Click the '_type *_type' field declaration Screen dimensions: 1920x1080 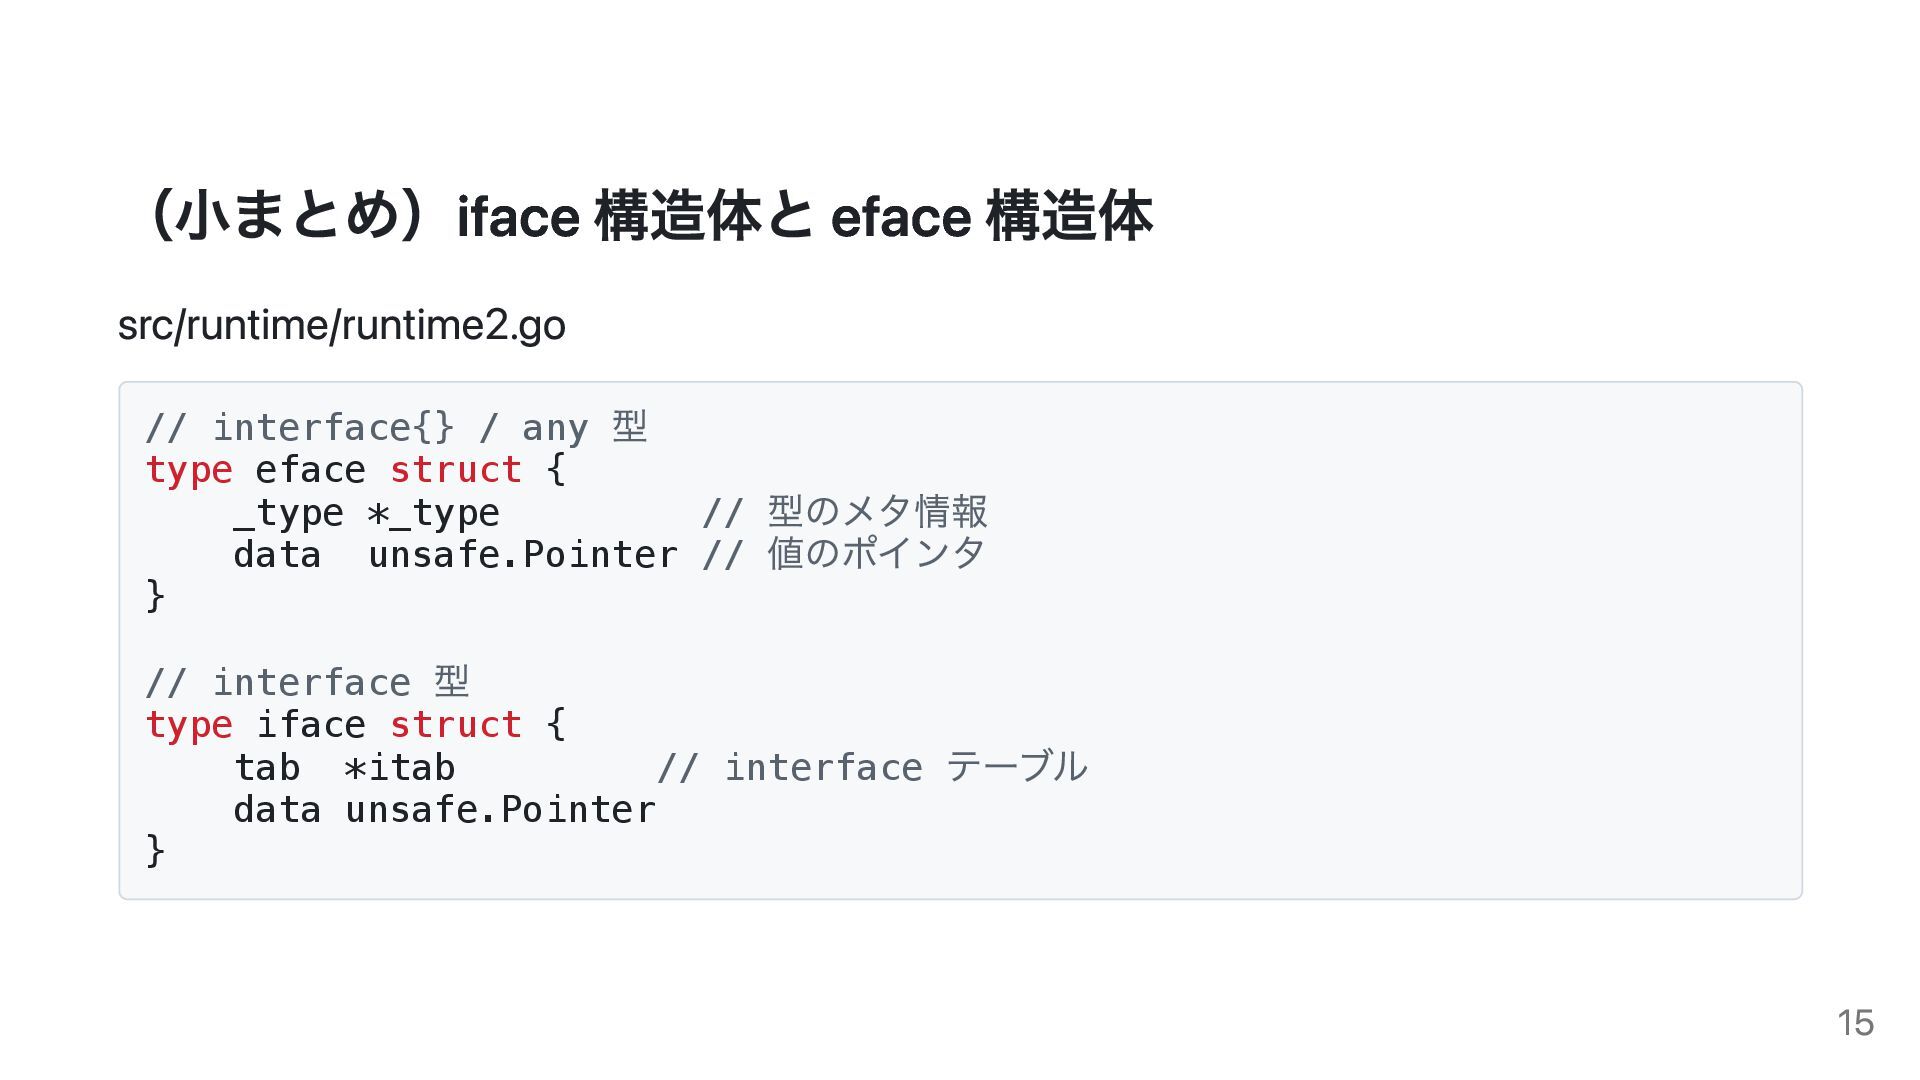366,513
